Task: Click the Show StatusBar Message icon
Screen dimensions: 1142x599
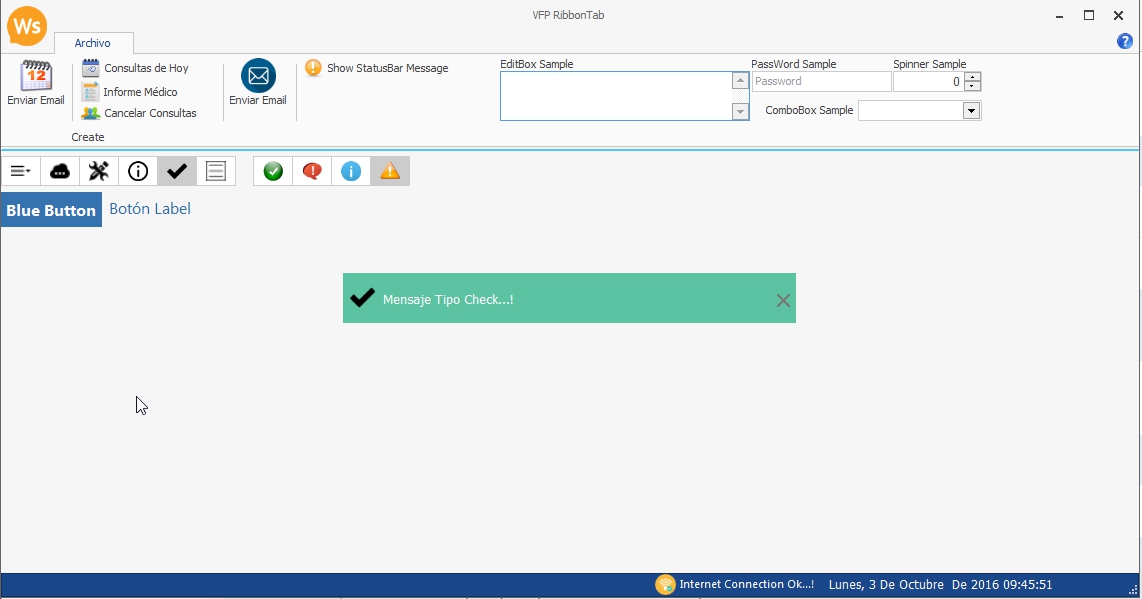Action: tap(313, 68)
